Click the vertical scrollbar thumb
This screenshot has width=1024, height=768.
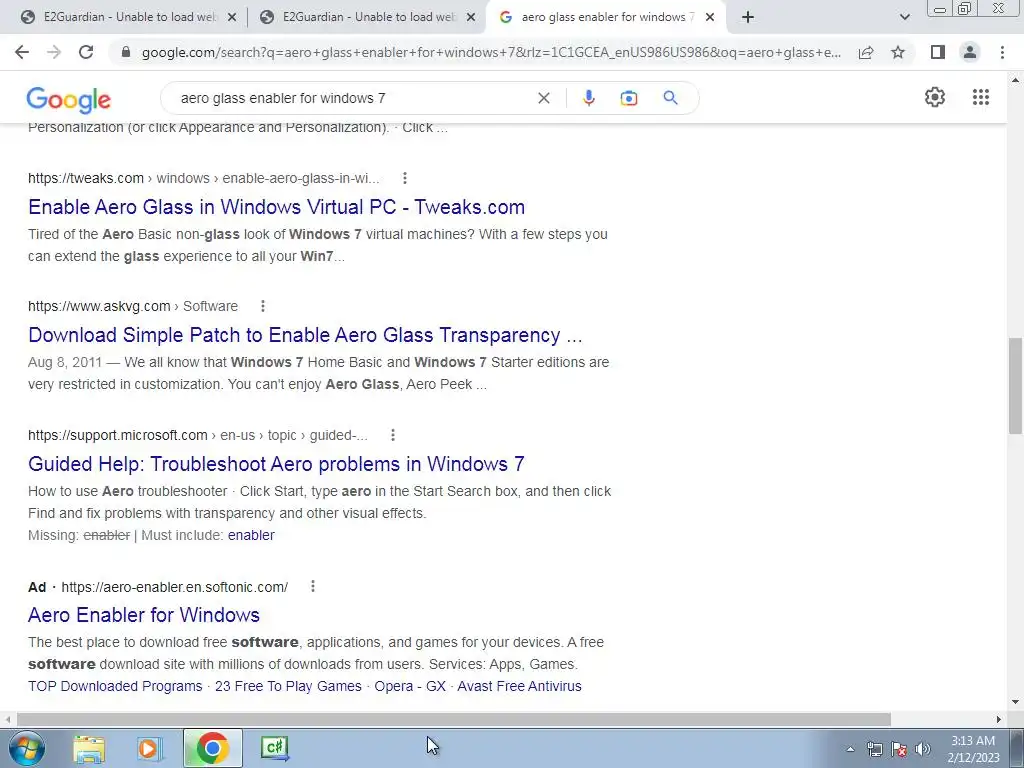point(1015,385)
